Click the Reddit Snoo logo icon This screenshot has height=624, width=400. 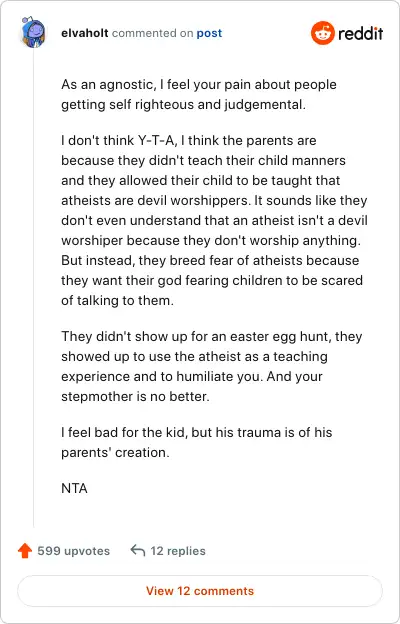click(x=322, y=33)
